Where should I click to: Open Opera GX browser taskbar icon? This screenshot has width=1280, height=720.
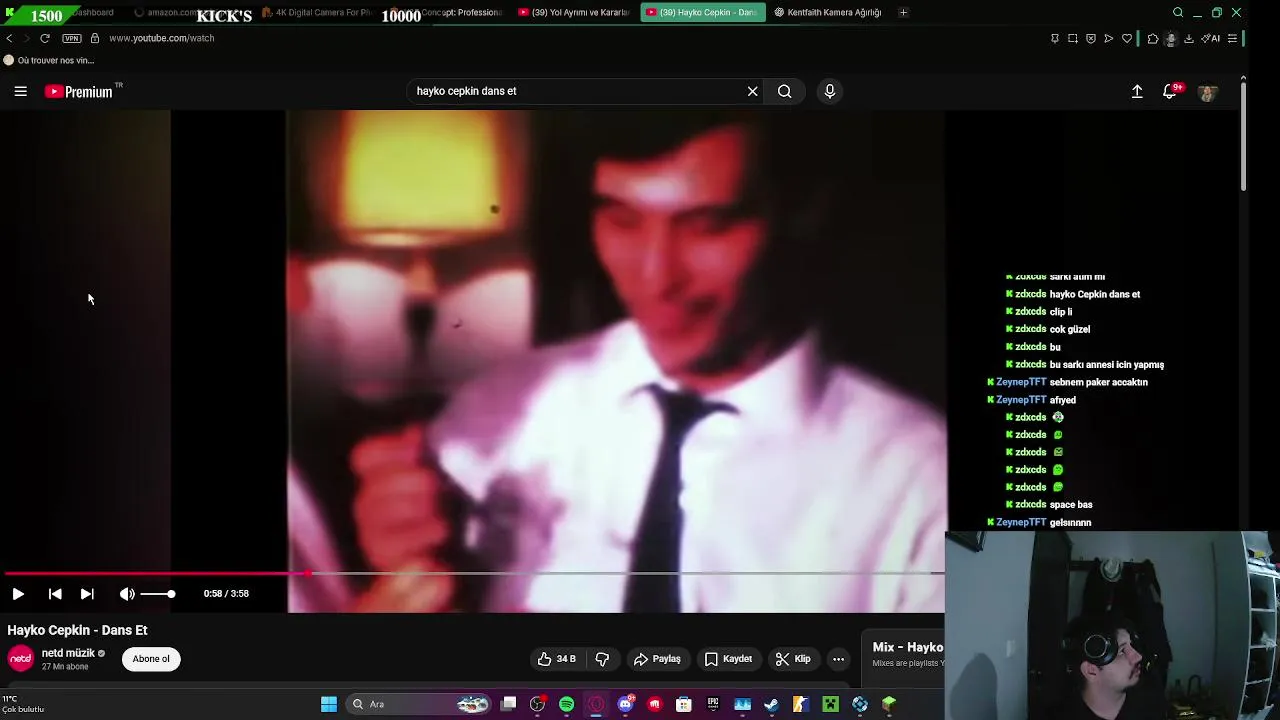tap(596, 704)
